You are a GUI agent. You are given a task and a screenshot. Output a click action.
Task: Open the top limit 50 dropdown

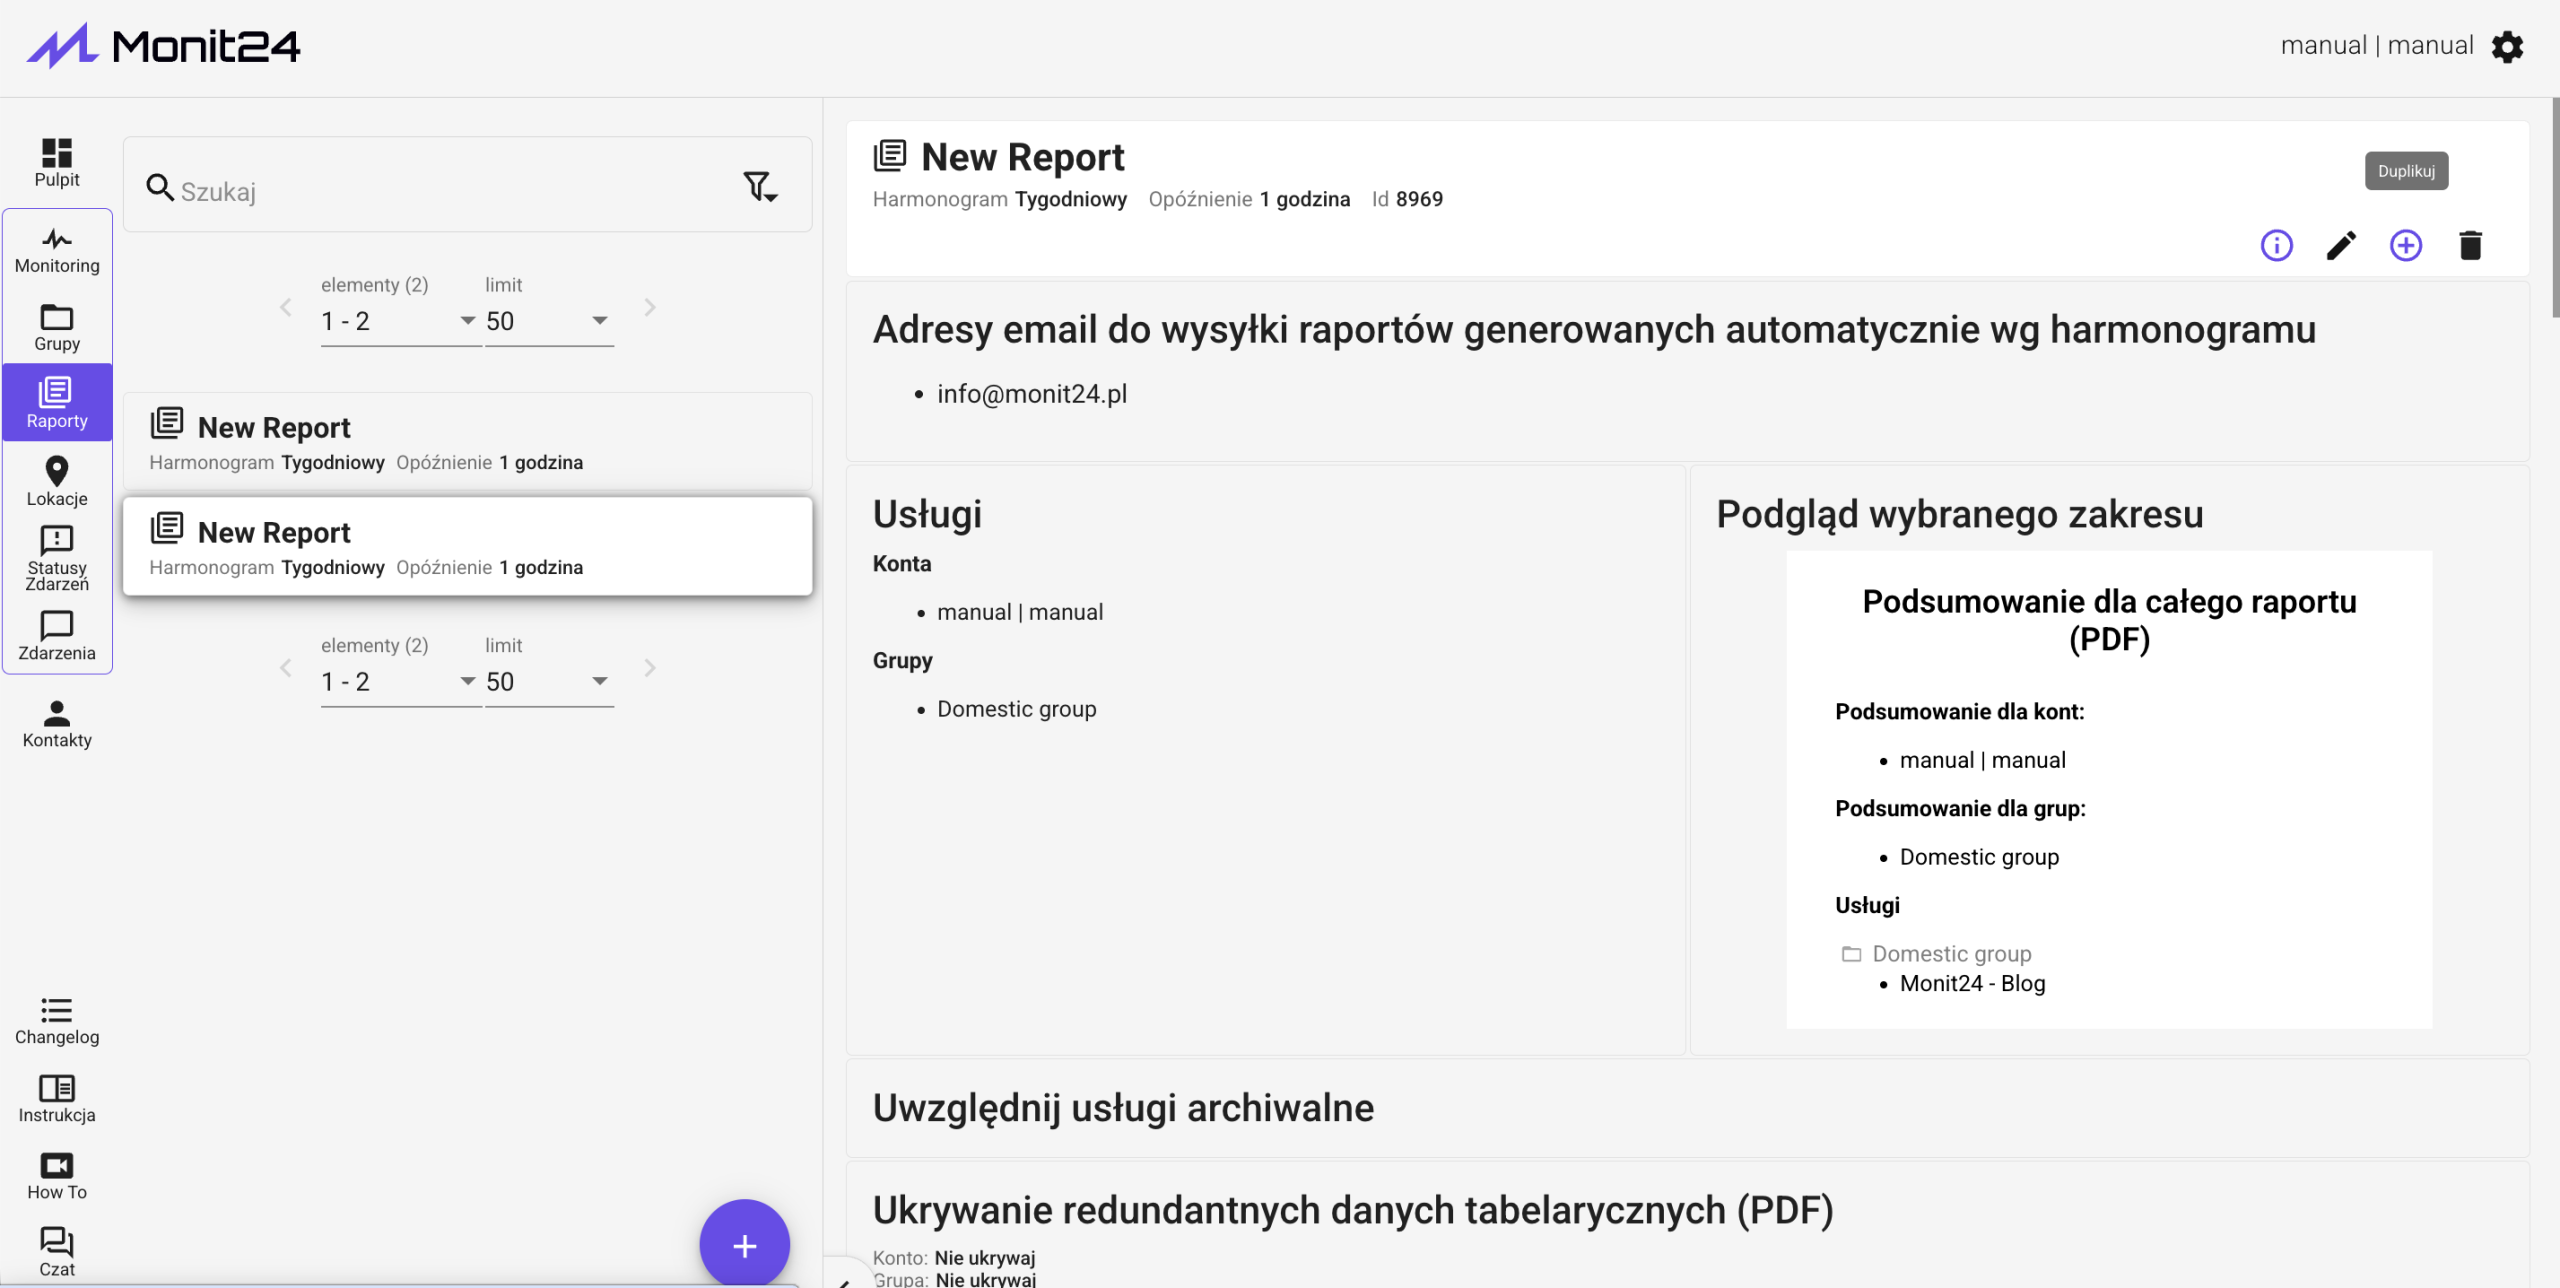click(548, 321)
